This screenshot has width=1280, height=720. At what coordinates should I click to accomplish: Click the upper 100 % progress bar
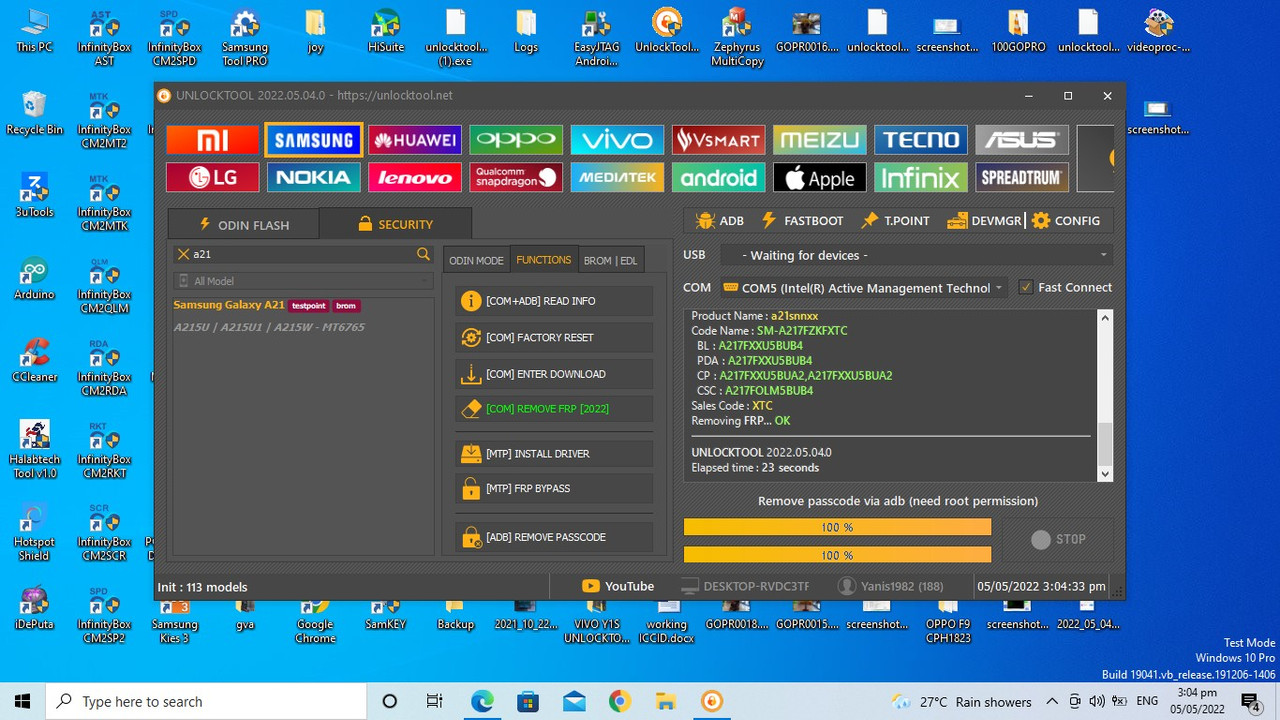837,527
